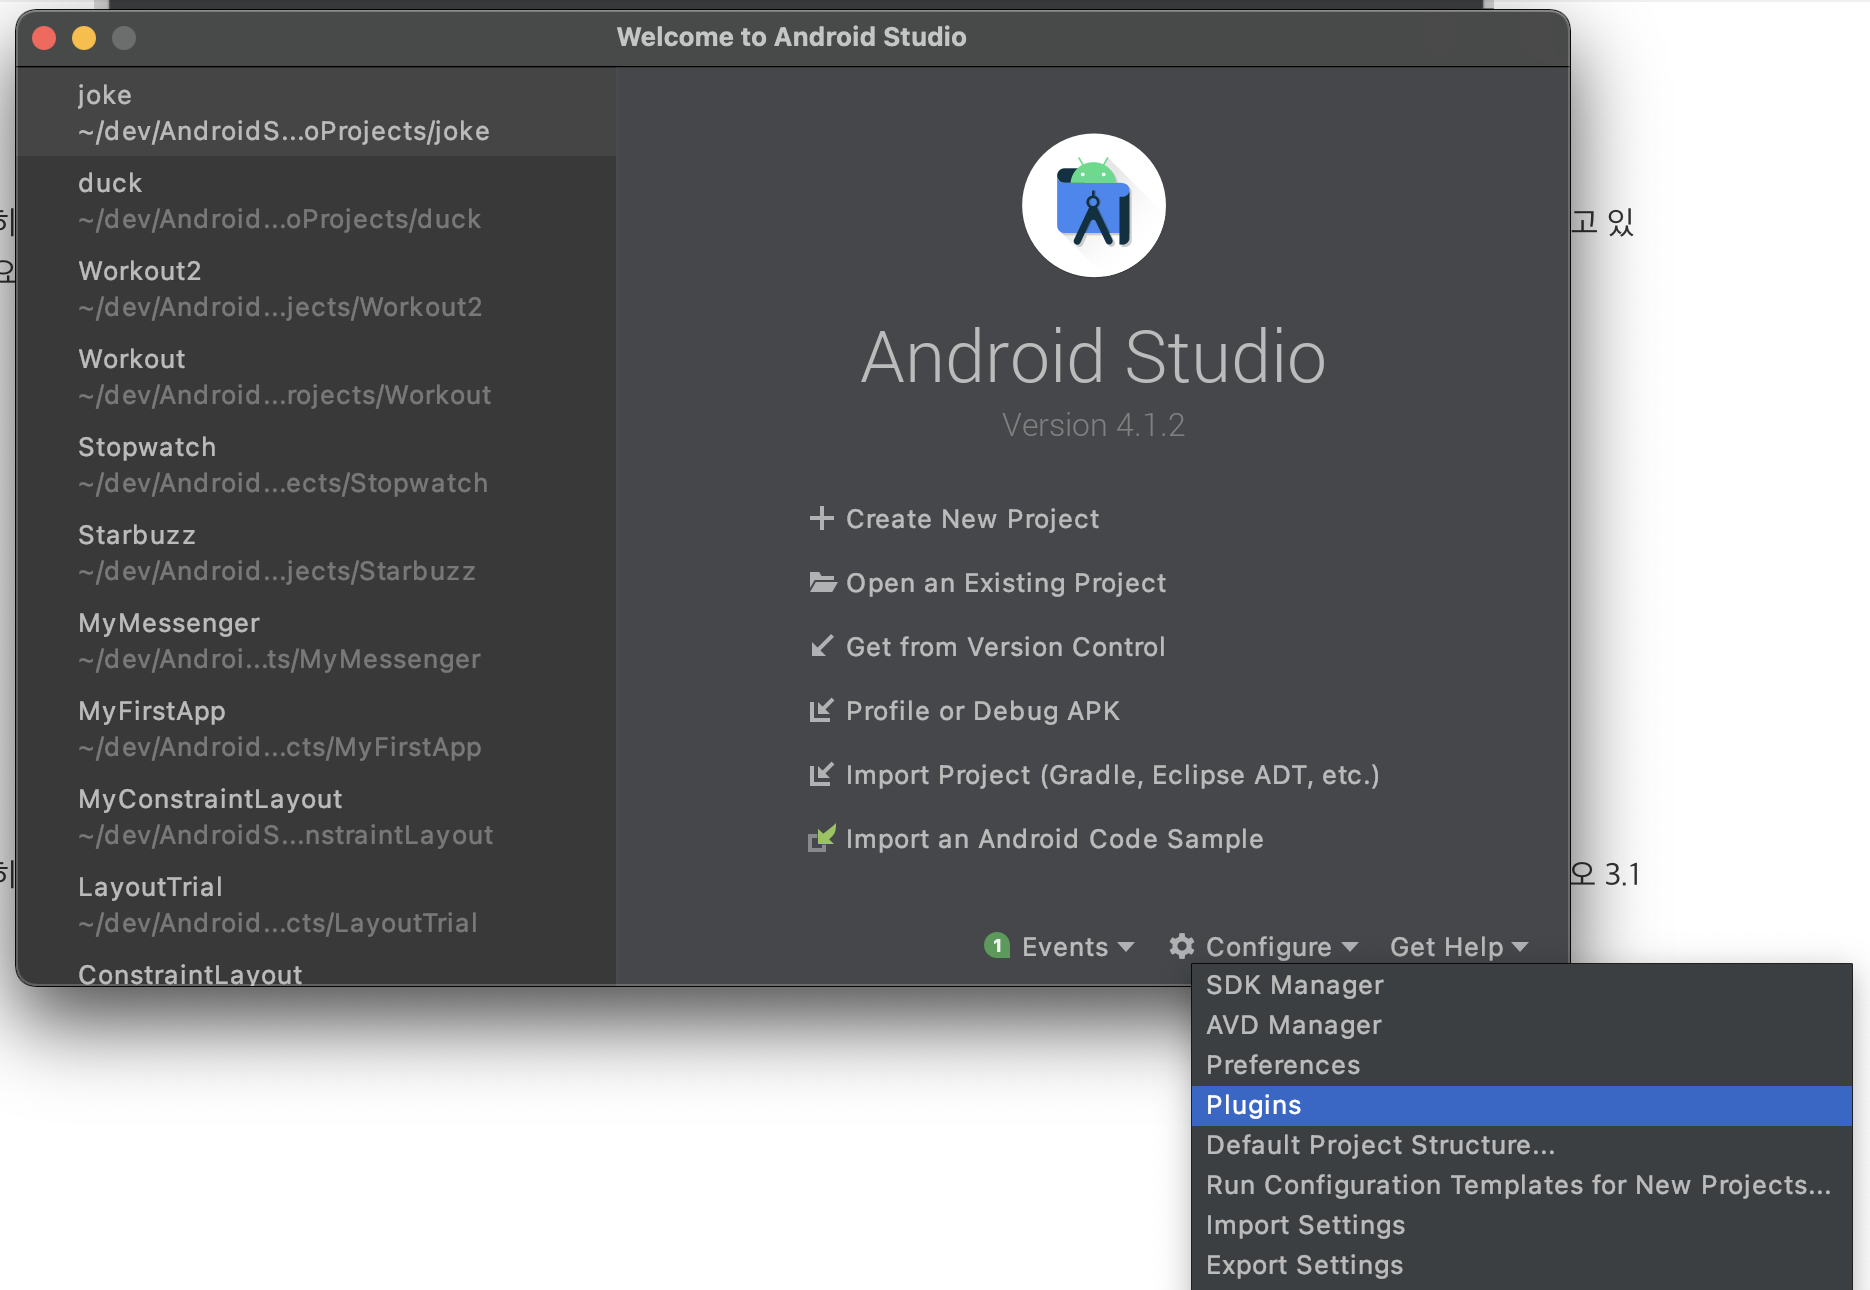
Task: Click the plus icon beside Create New Project
Action: (821, 518)
